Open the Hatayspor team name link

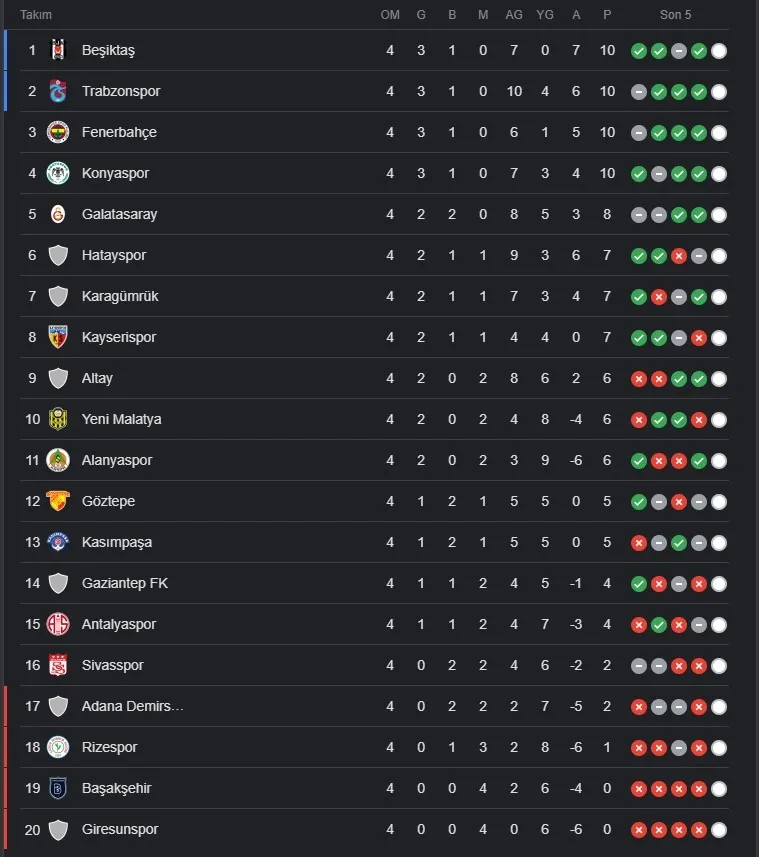[x=113, y=255]
